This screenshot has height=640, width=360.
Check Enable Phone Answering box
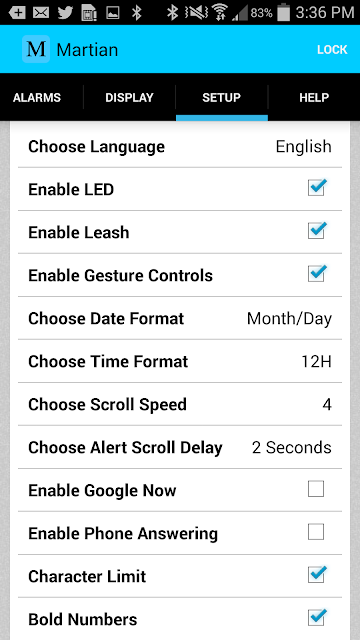pos(316,532)
